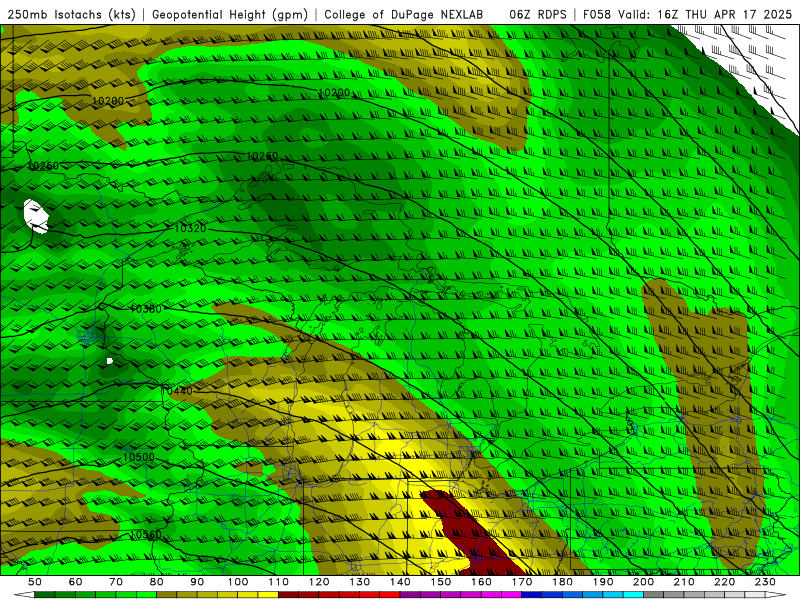Click the 90 value on the color scale

pyautogui.click(x=197, y=582)
